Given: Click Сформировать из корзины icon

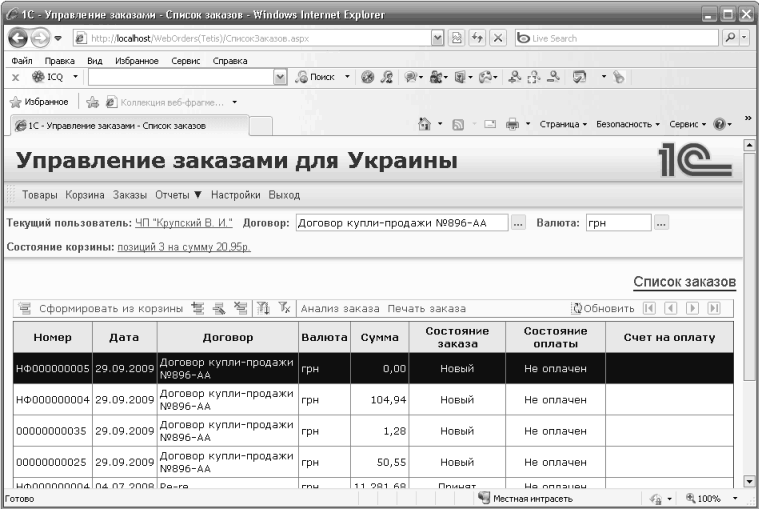Looking at the screenshot, I should [25, 308].
